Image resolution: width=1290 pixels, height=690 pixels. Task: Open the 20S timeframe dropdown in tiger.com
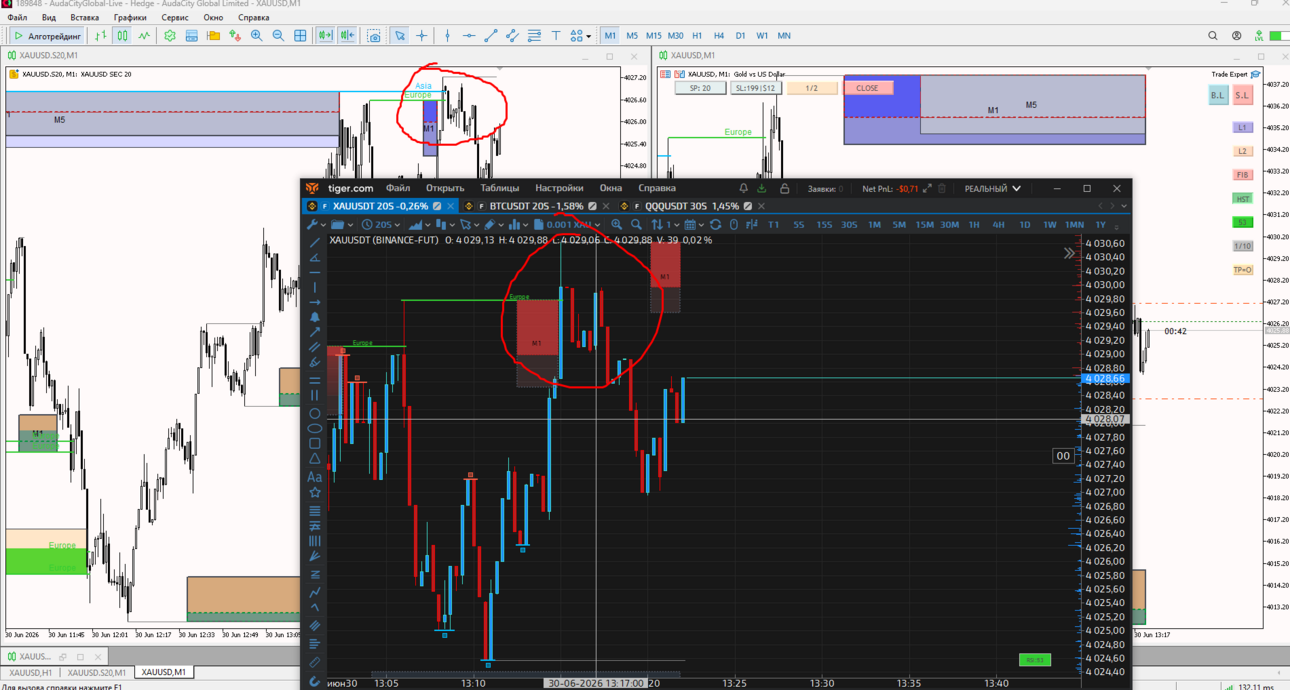[x=380, y=225]
